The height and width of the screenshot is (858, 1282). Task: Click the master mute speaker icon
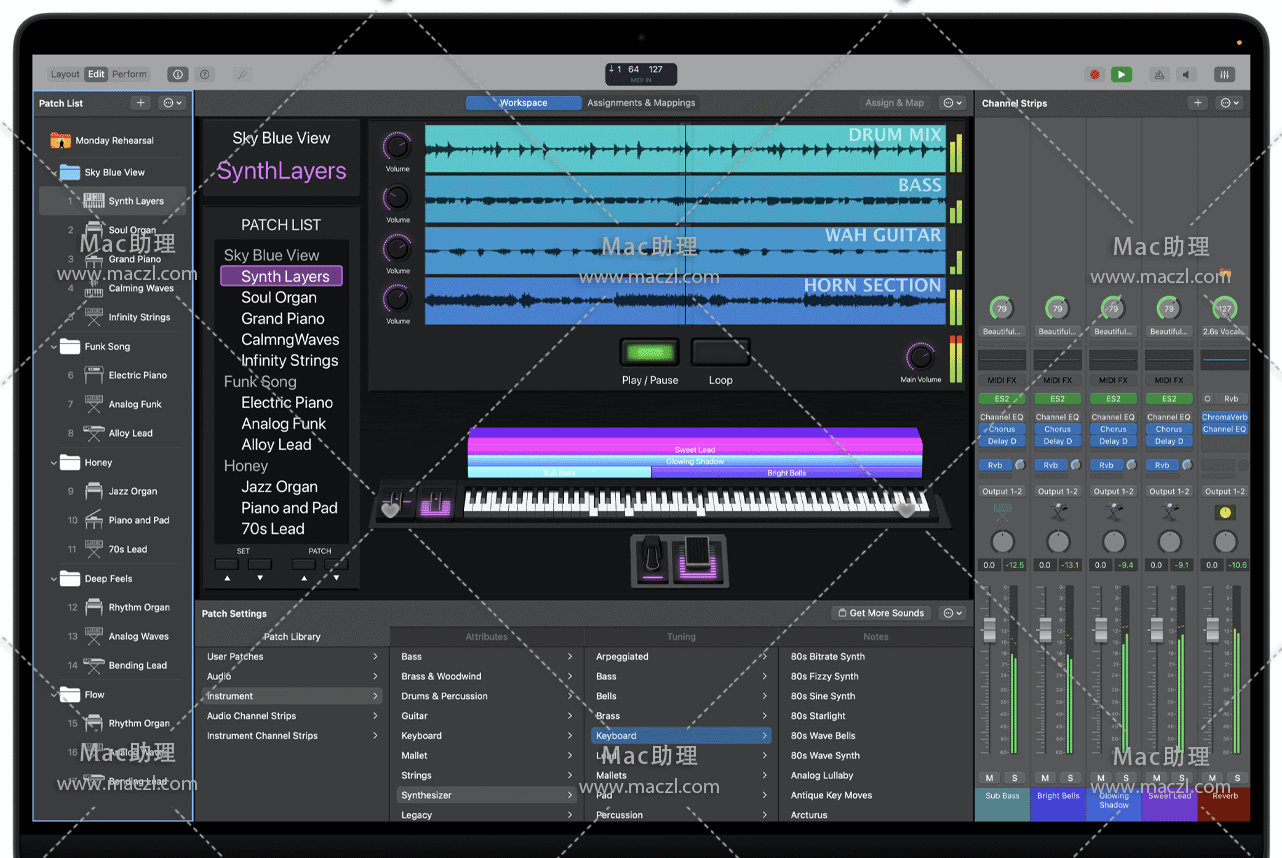(1187, 74)
